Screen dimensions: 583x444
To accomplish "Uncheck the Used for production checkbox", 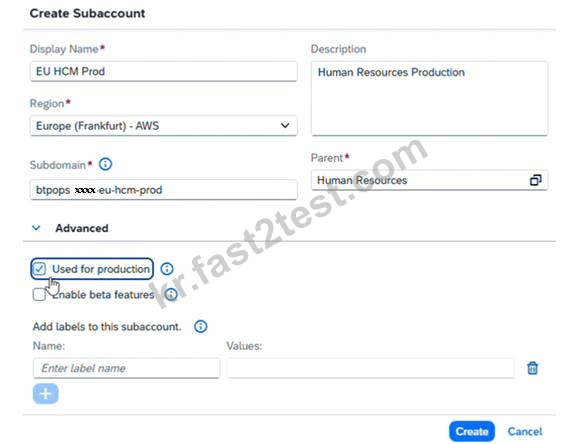I will (x=39, y=268).
